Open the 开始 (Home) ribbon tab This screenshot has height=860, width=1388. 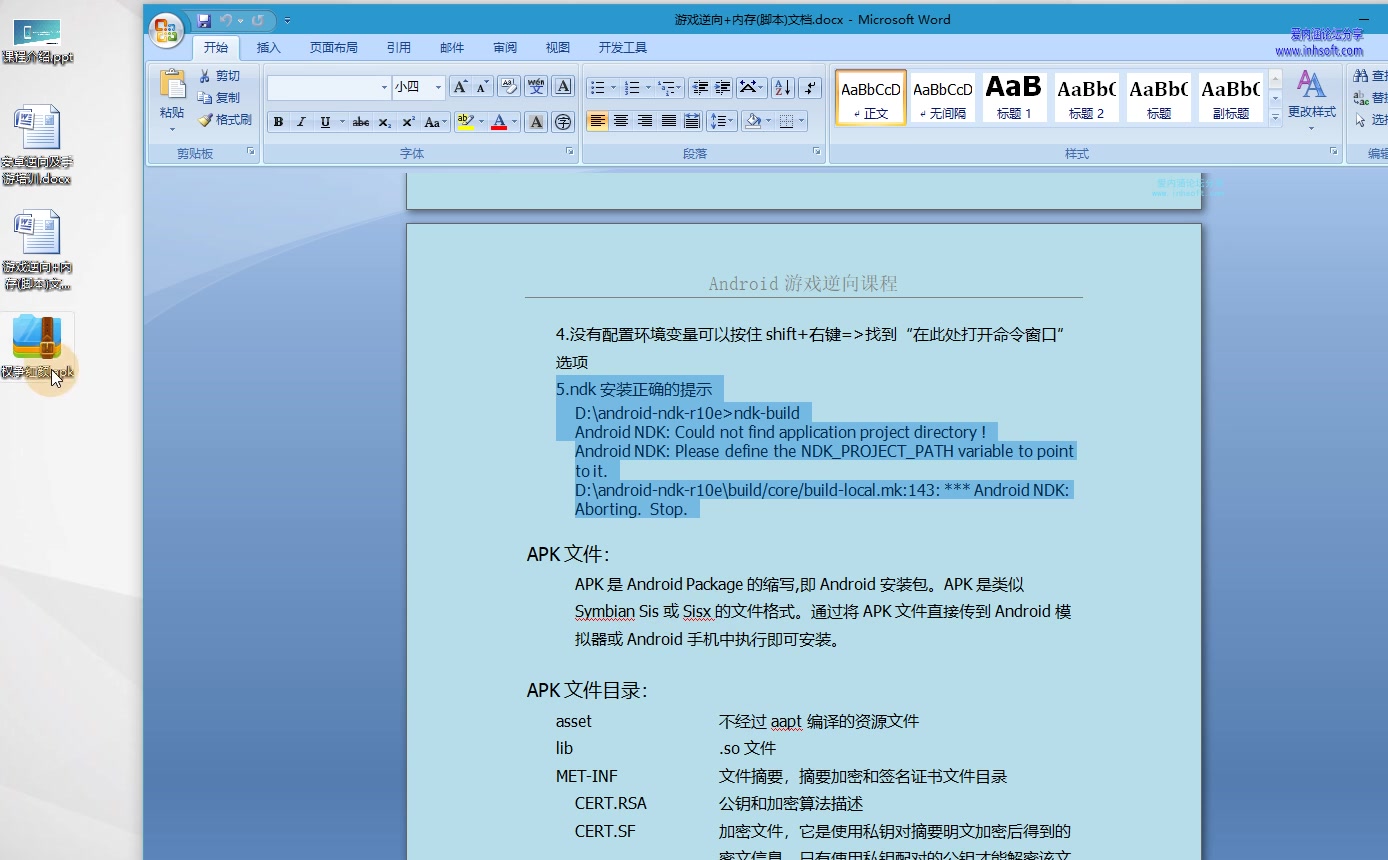pos(216,47)
